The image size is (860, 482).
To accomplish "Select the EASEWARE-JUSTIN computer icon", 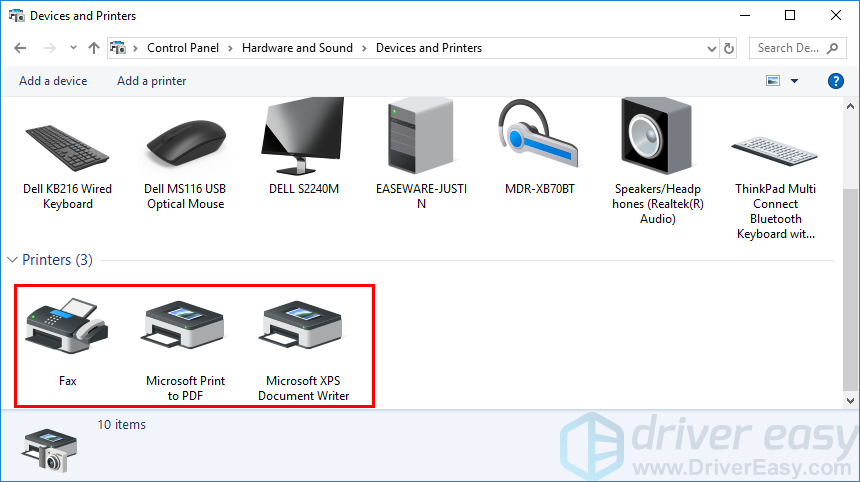I will point(421,140).
